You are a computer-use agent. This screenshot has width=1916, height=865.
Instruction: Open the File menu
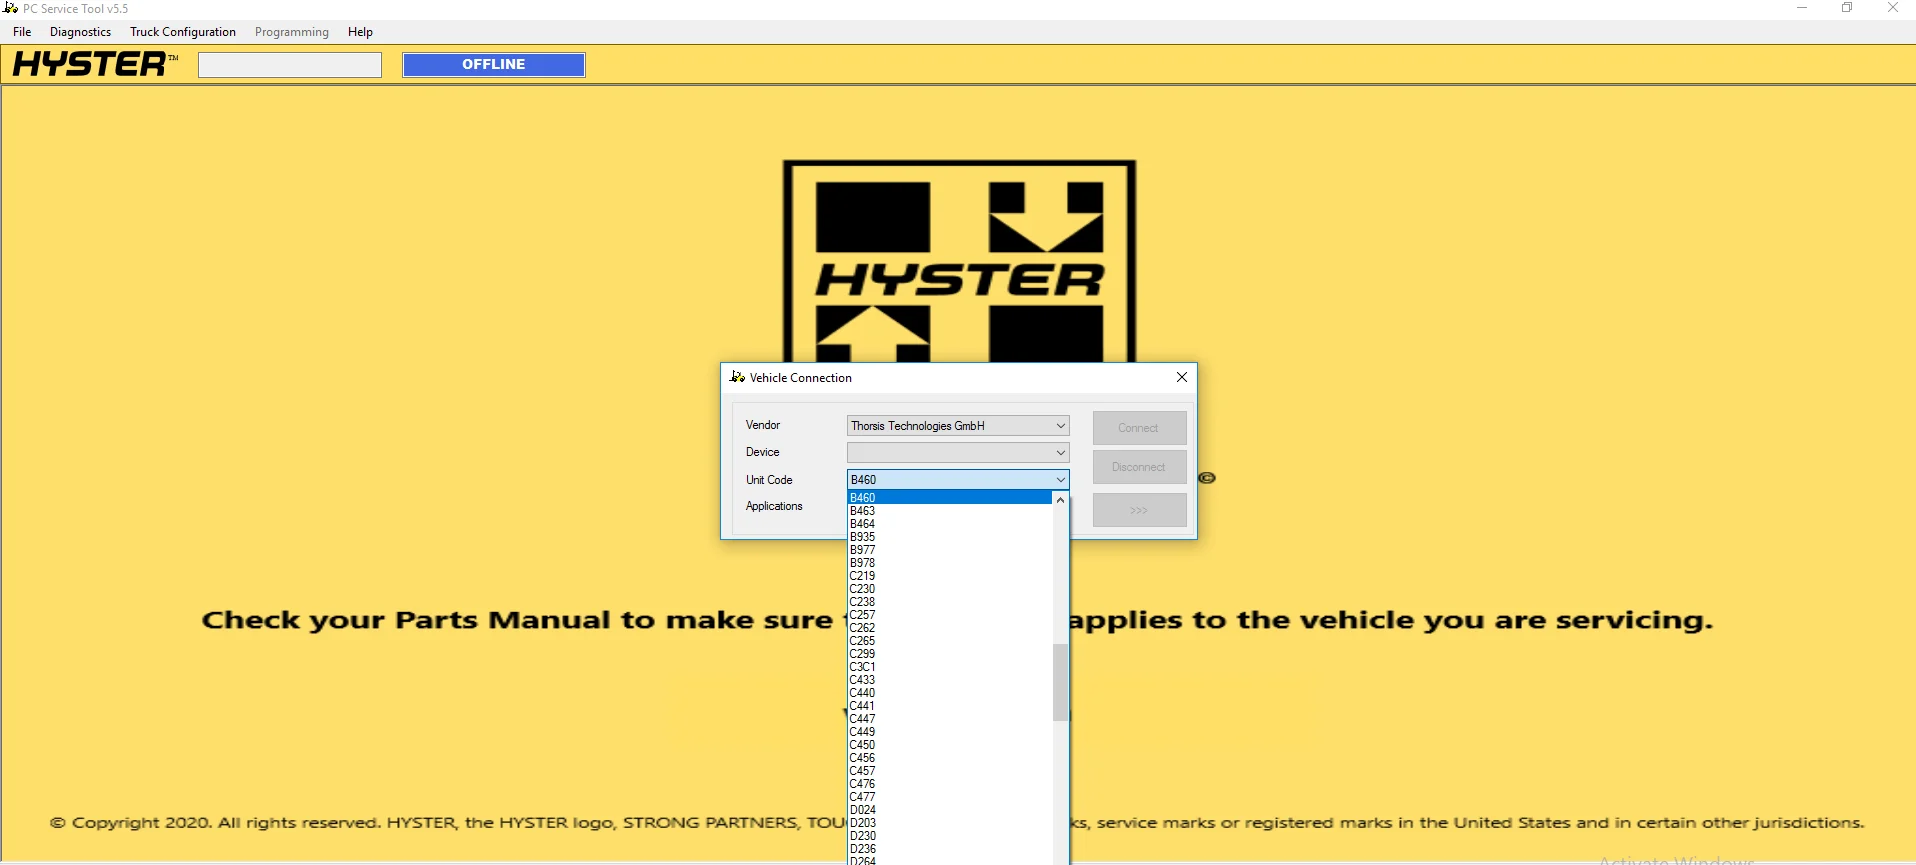(x=22, y=32)
